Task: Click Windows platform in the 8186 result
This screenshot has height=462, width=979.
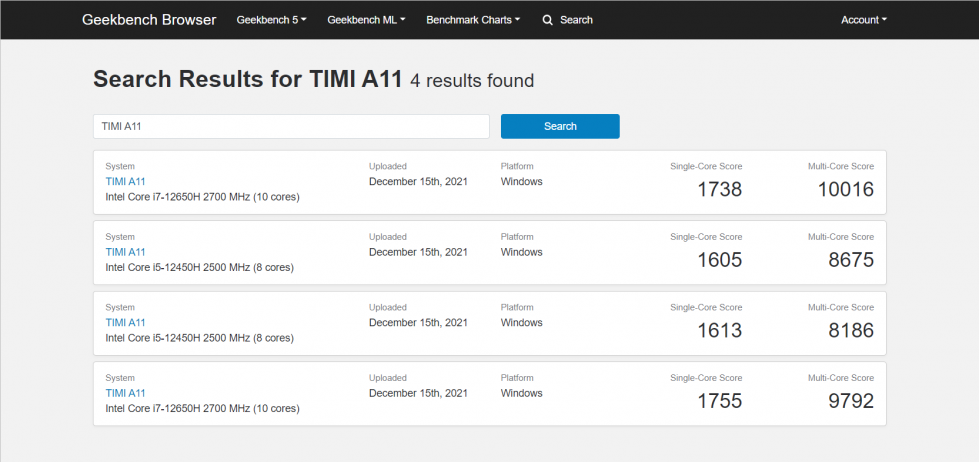Action: tap(521, 323)
